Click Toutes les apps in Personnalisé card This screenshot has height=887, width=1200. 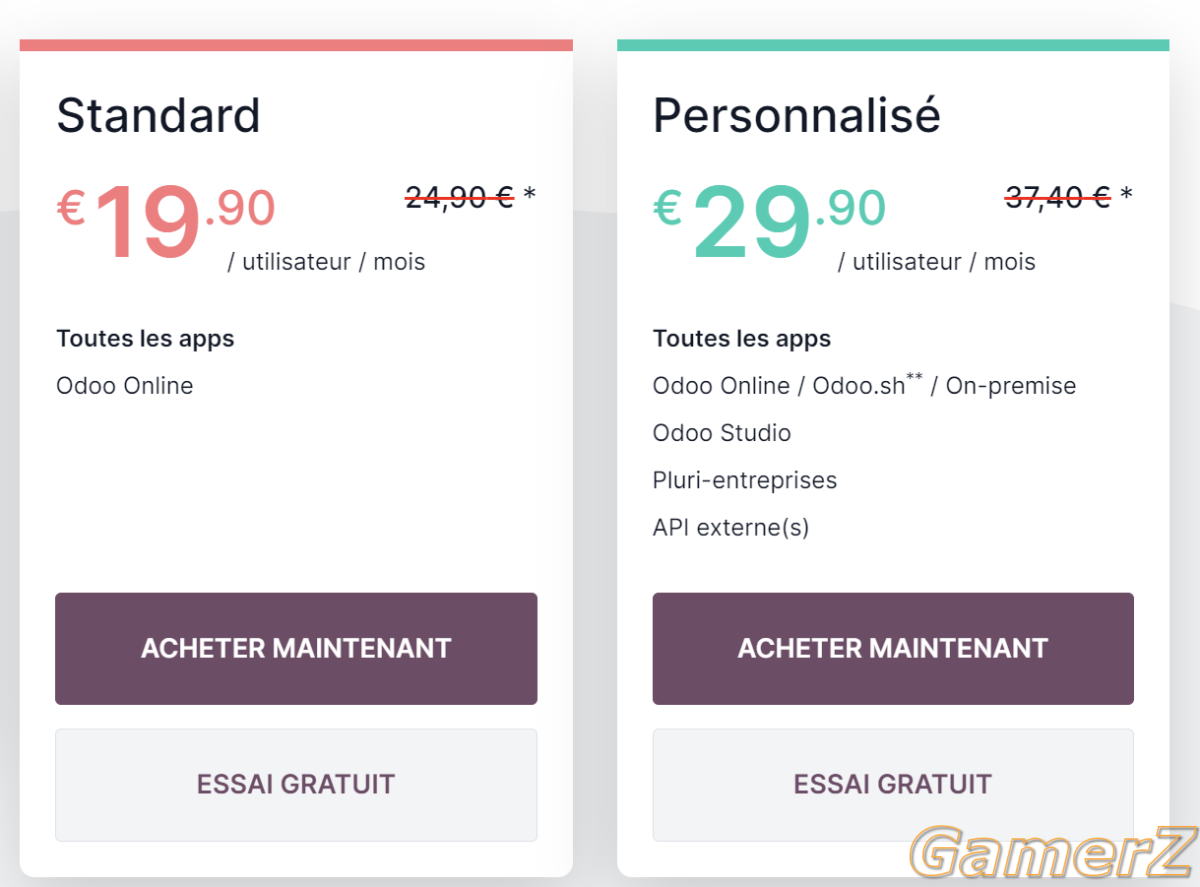pos(742,339)
